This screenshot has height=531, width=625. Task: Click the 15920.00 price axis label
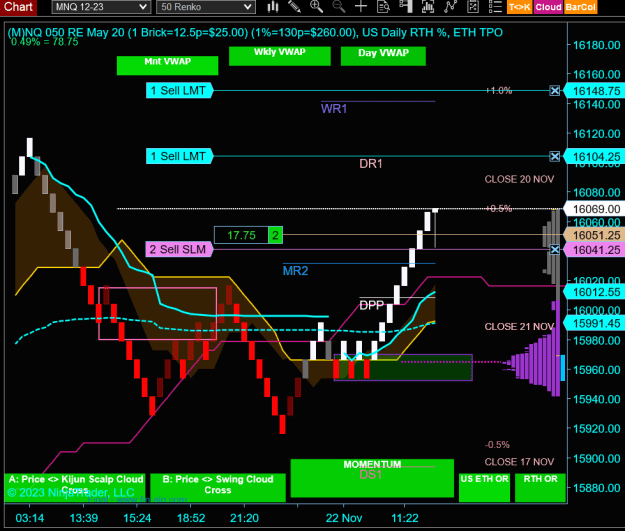(x=596, y=429)
